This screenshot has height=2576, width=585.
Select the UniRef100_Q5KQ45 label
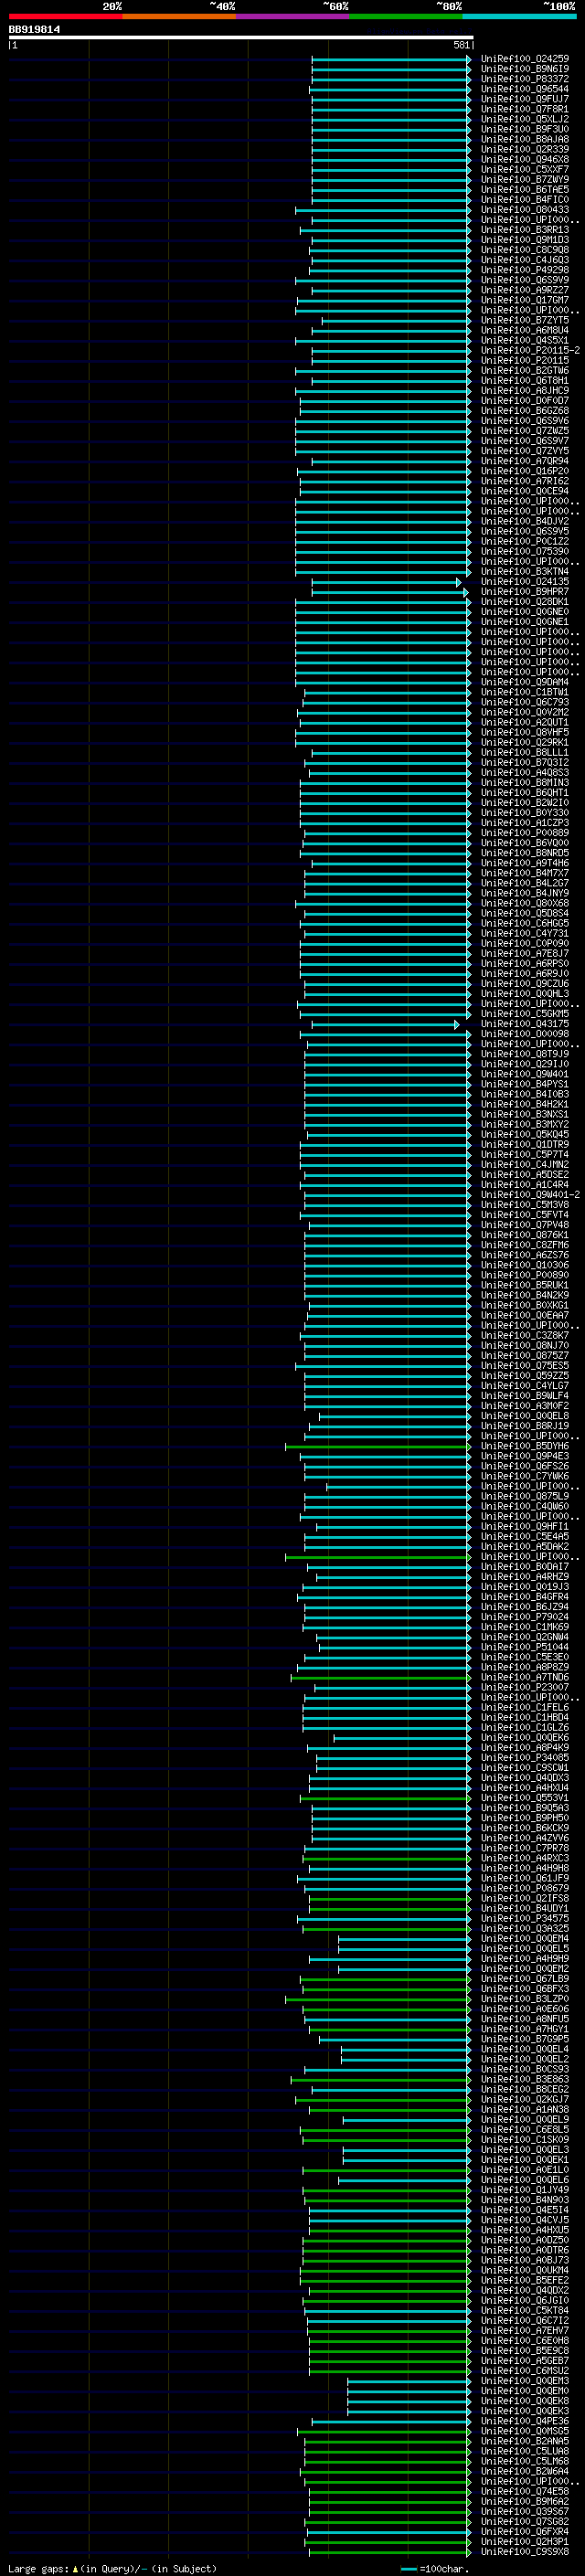524,1134
